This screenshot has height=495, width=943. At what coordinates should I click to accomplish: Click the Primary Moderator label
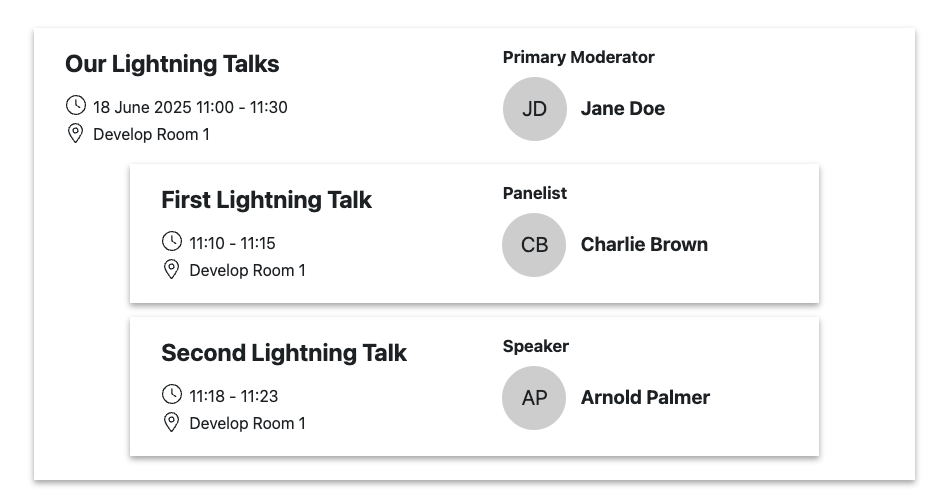click(x=579, y=57)
